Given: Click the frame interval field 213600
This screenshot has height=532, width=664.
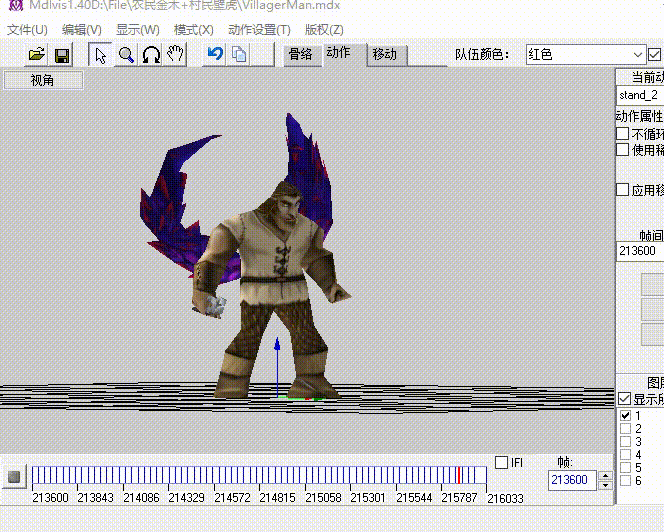Looking at the screenshot, I should pos(640,251).
